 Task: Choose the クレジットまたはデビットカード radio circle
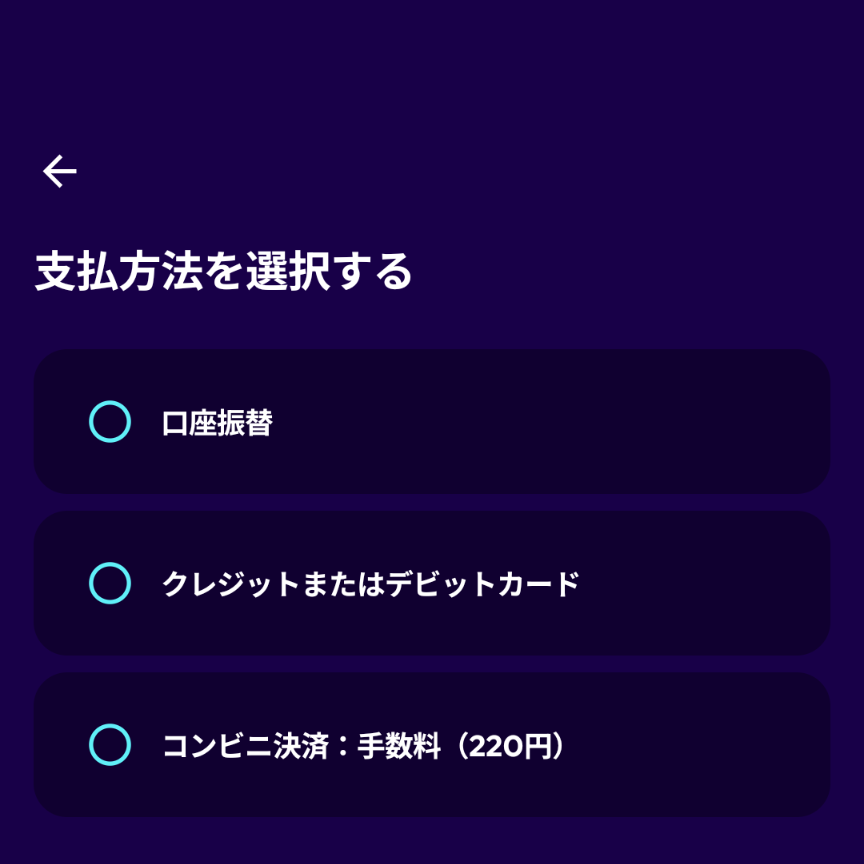110,583
